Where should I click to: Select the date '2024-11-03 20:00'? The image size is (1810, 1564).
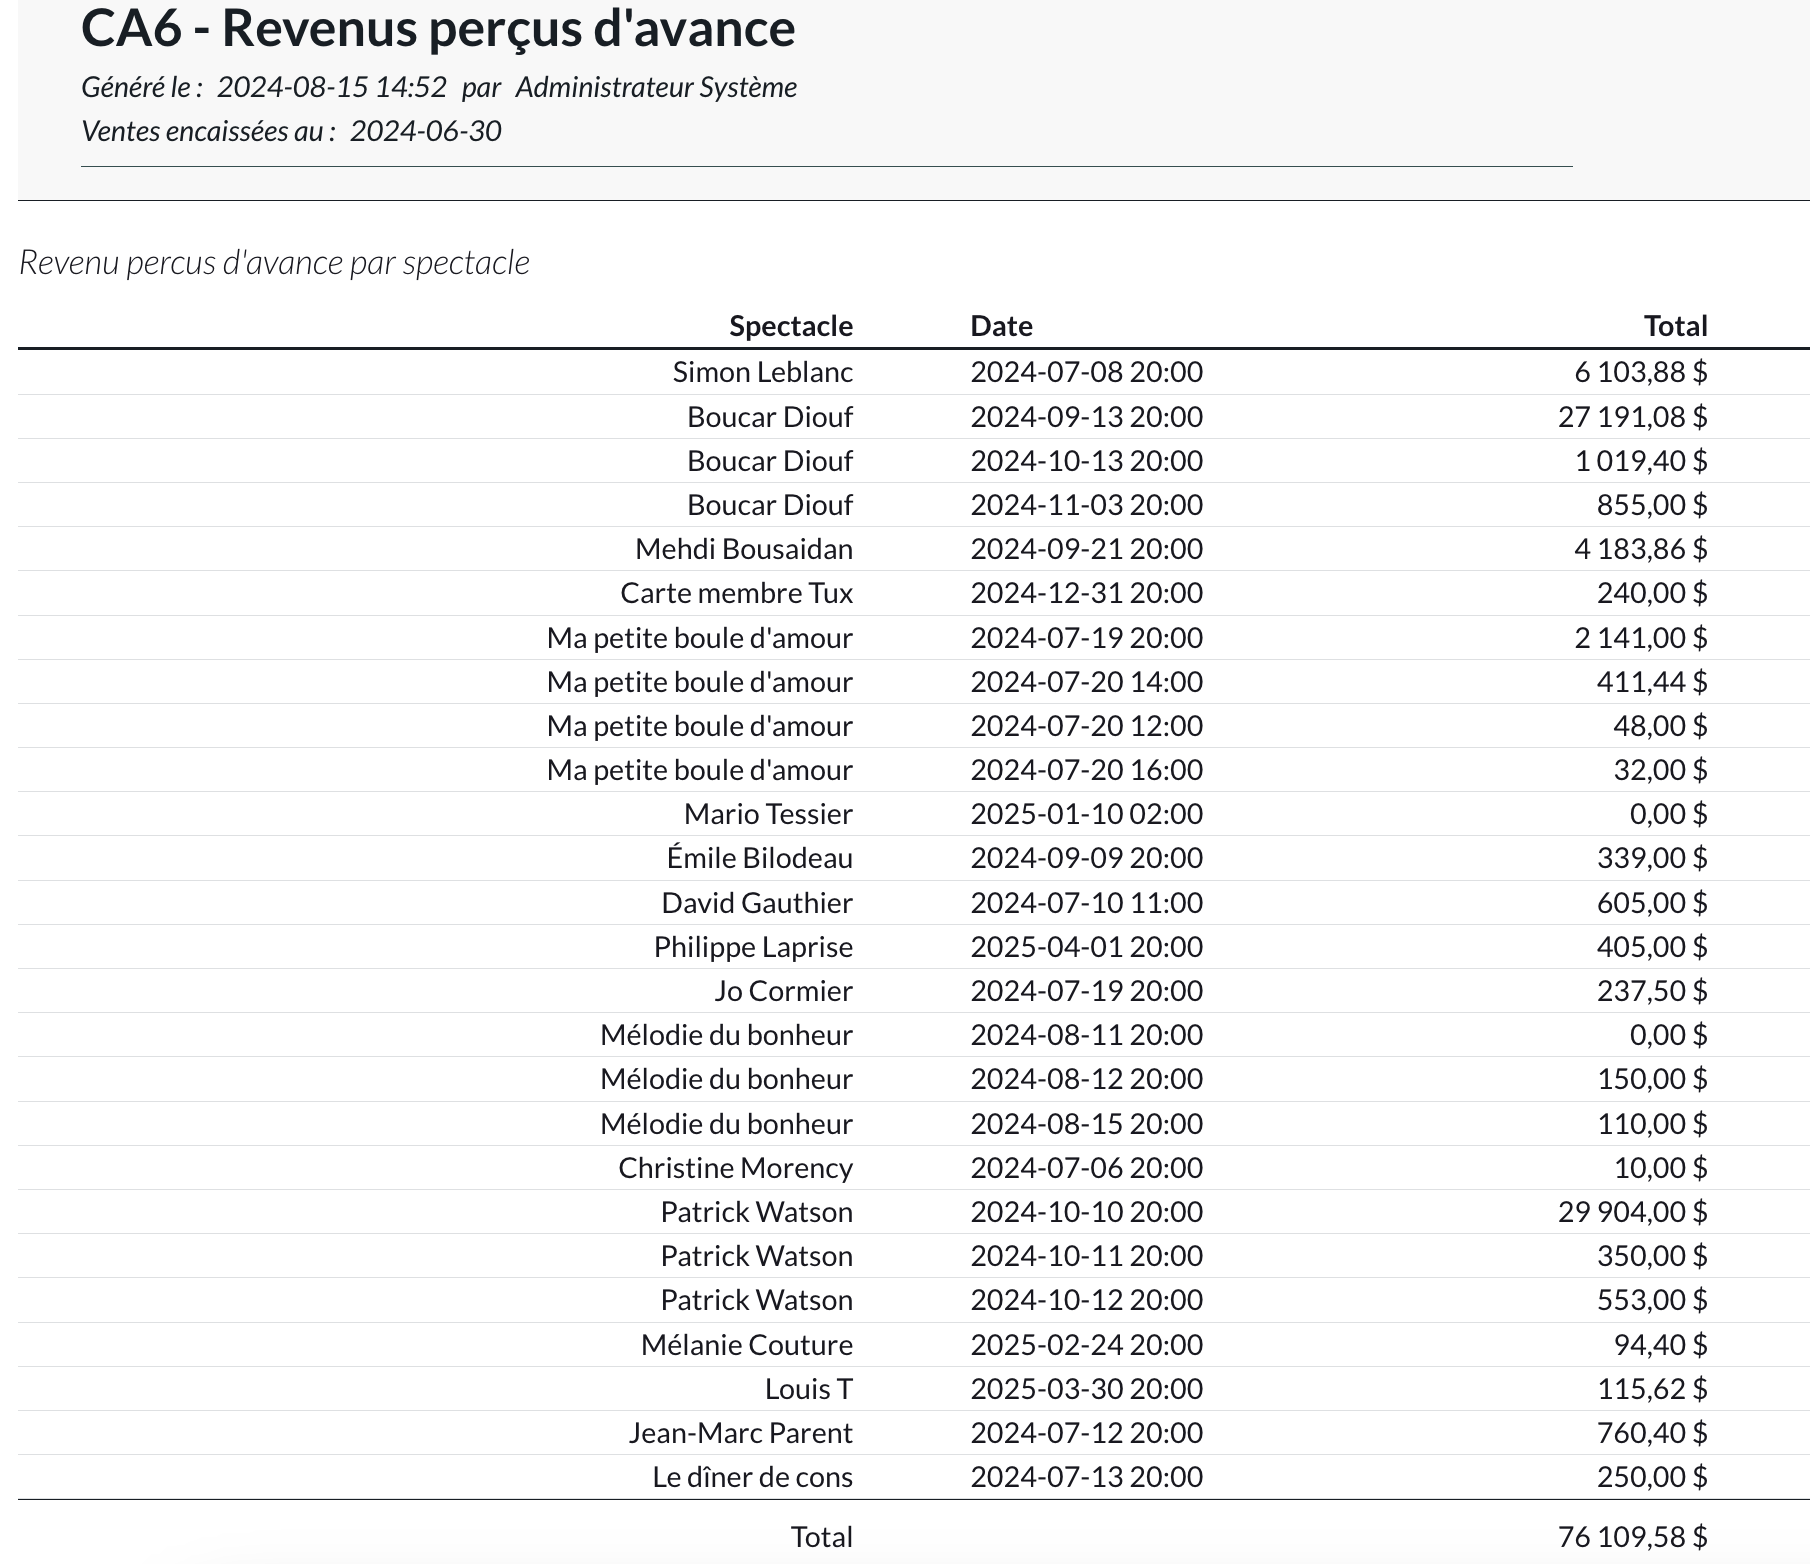click(1086, 505)
